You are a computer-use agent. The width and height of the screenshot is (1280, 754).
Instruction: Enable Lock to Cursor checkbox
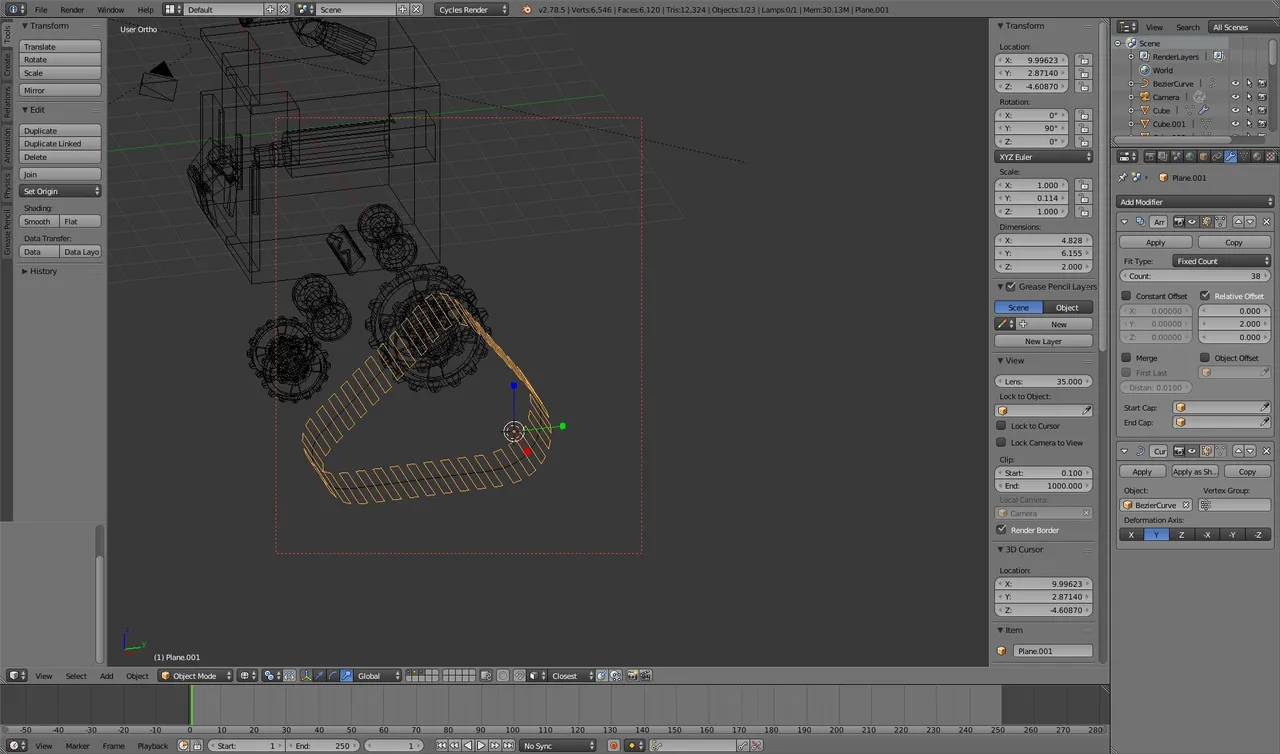[x=1001, y=426]
